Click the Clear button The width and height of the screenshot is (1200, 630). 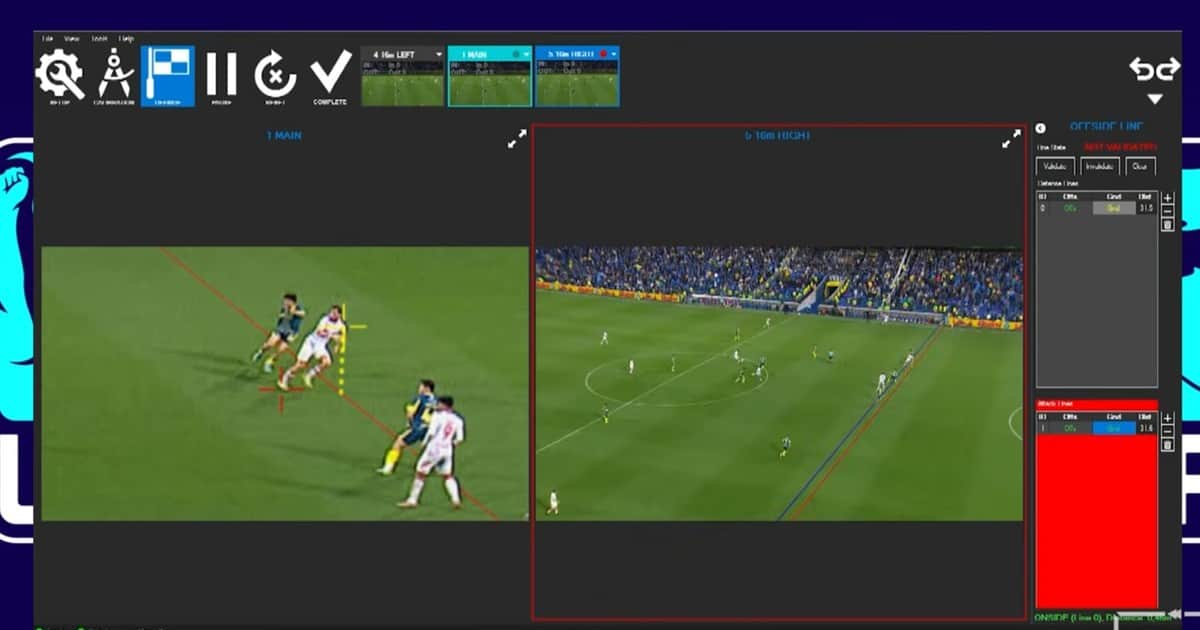pos(1140,167)
